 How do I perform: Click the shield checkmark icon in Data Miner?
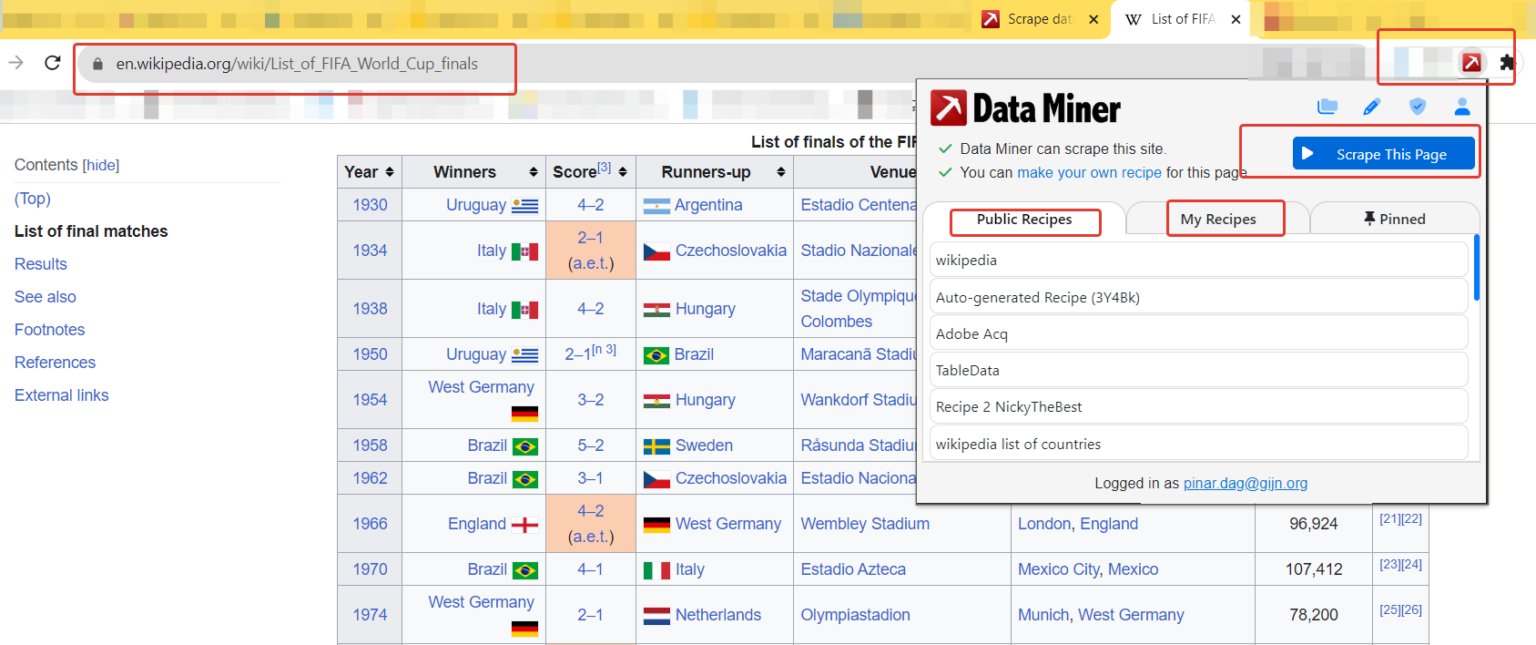[x=1417, y=107]
